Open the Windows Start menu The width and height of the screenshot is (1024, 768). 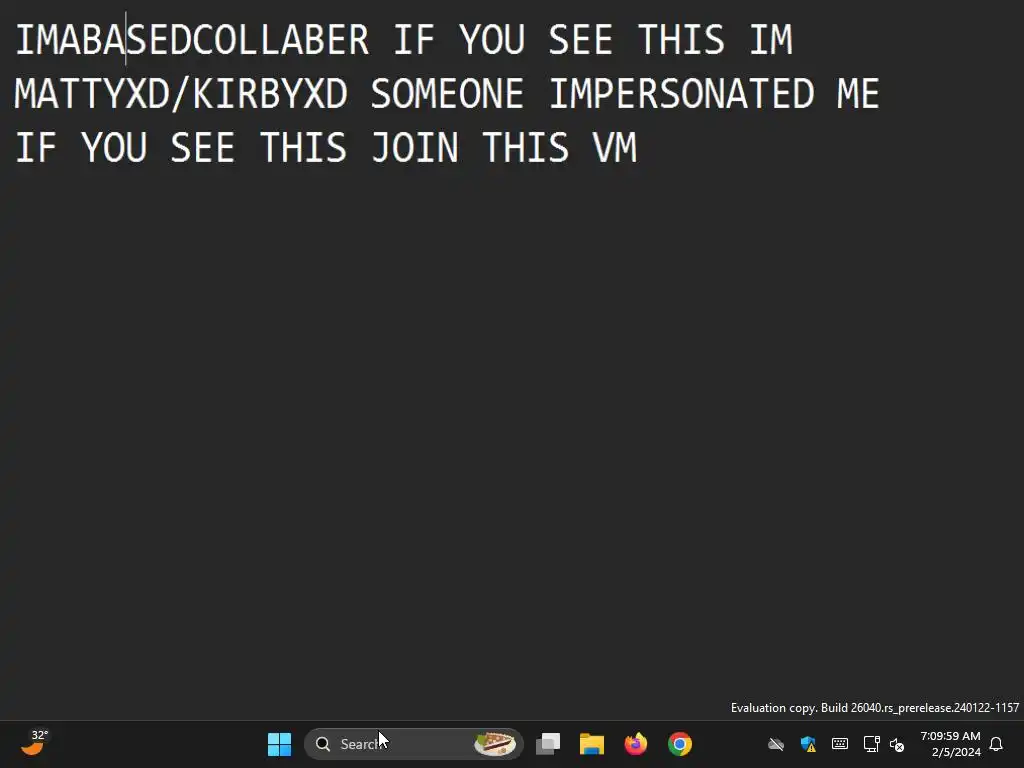280,744
